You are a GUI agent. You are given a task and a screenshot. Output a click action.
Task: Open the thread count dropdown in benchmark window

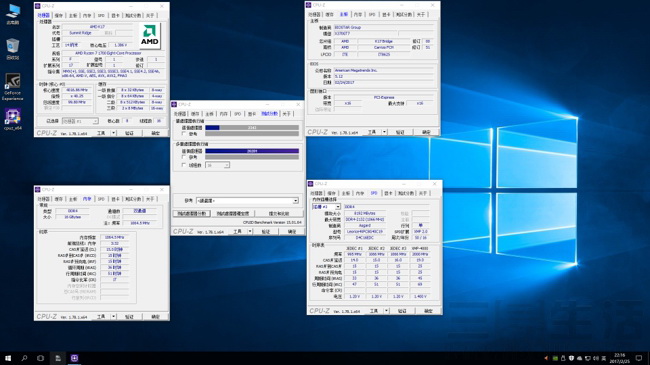[x=217, y=165]
